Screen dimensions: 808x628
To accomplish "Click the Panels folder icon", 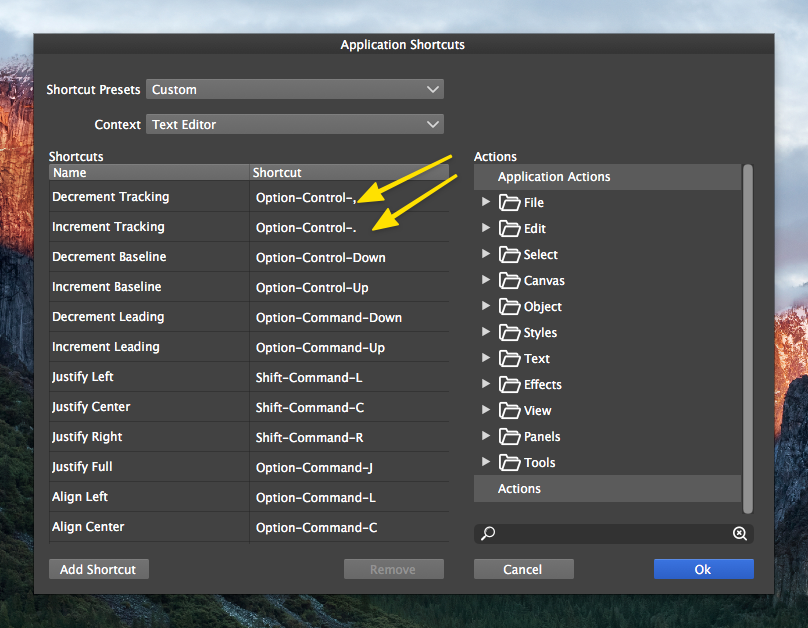I will [x=509, y=437].
